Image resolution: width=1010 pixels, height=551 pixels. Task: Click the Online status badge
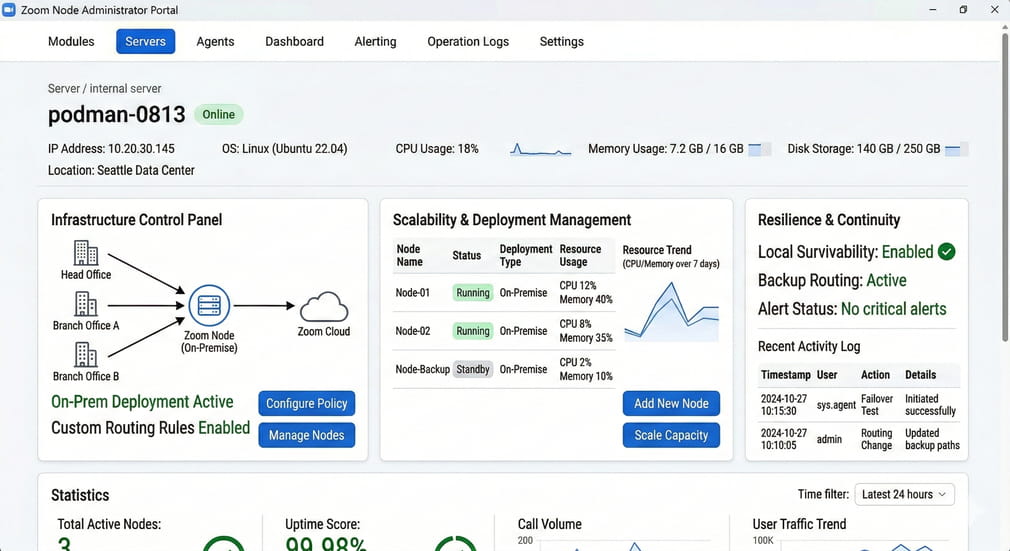tap(219, 114)
